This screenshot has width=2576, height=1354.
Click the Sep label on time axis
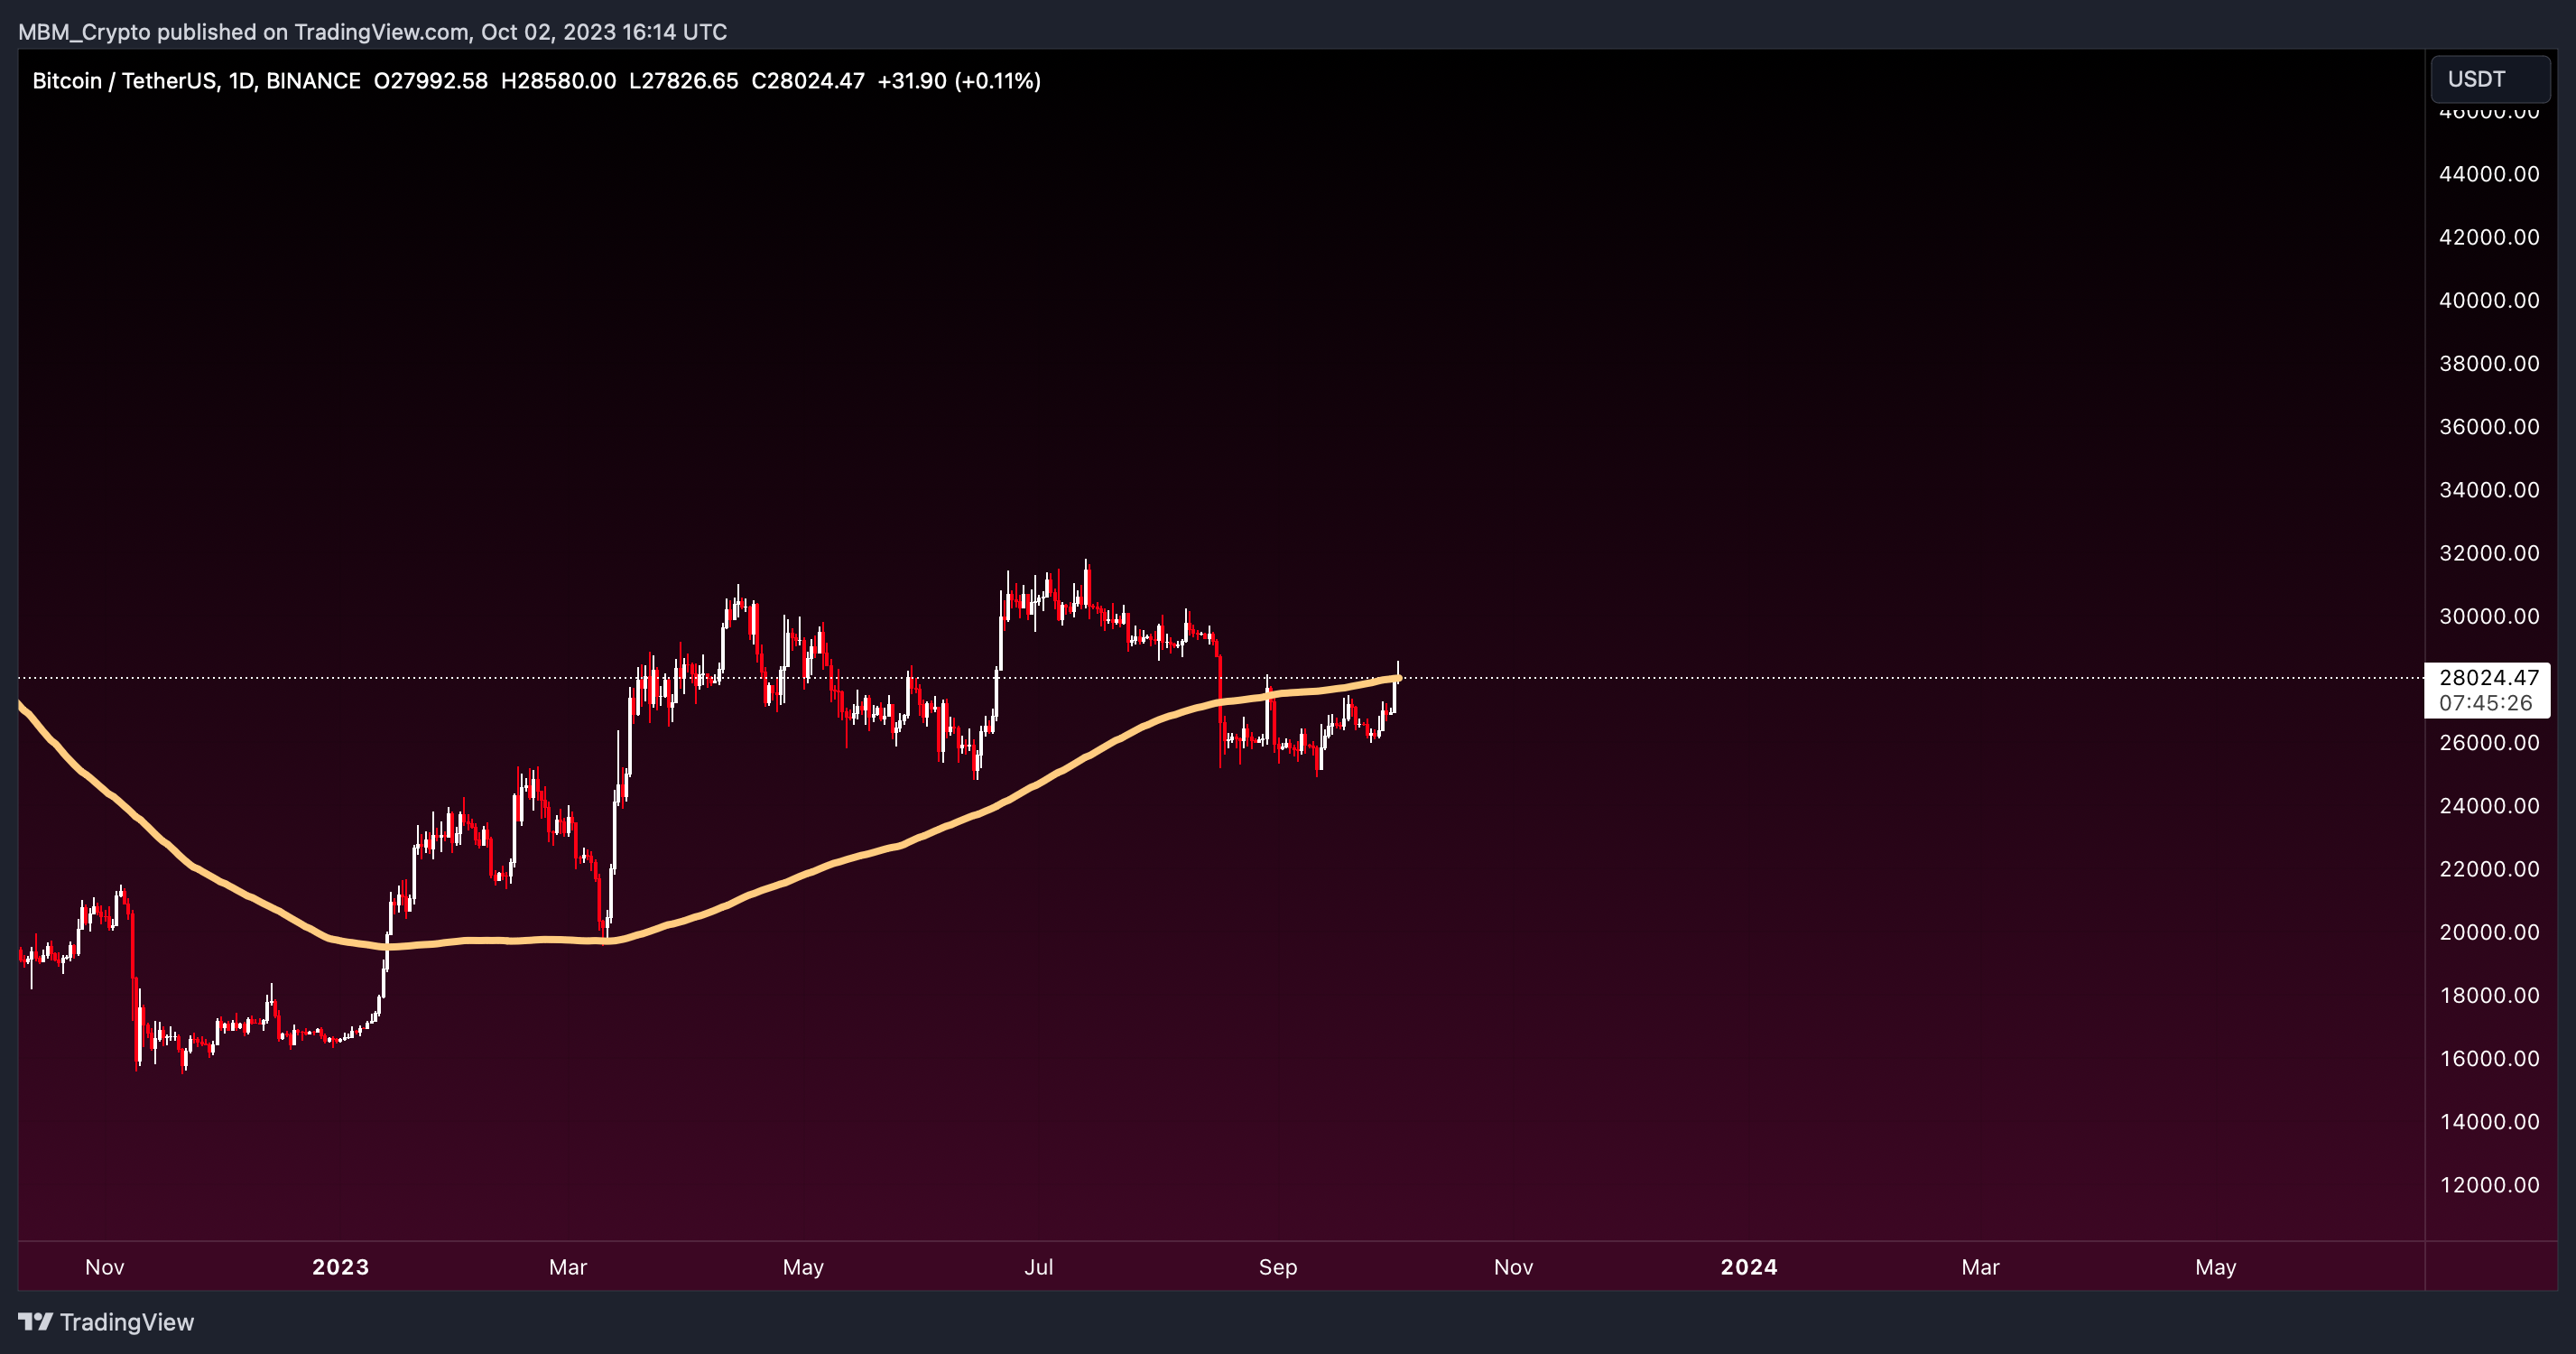pos(1278,1267)
